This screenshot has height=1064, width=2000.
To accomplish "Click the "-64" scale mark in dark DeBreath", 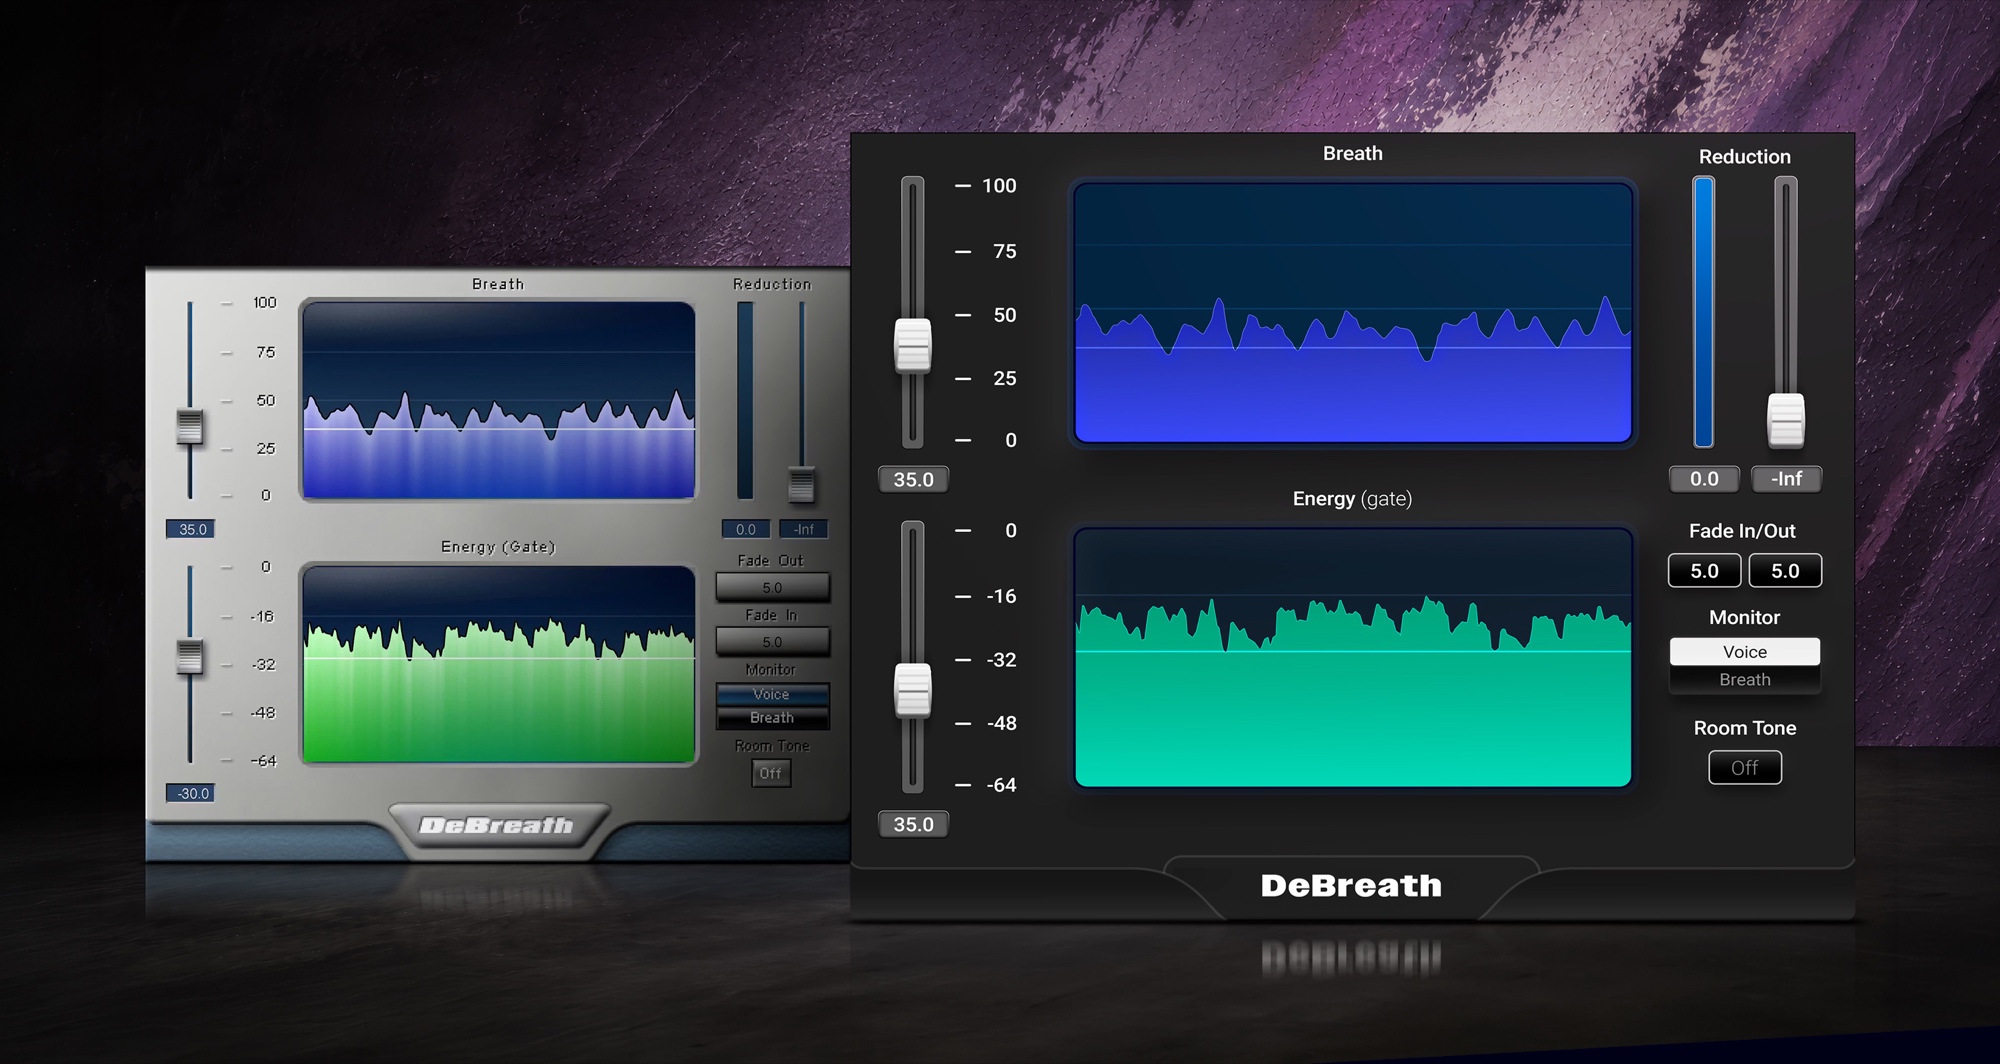I will pos(1002,785).
